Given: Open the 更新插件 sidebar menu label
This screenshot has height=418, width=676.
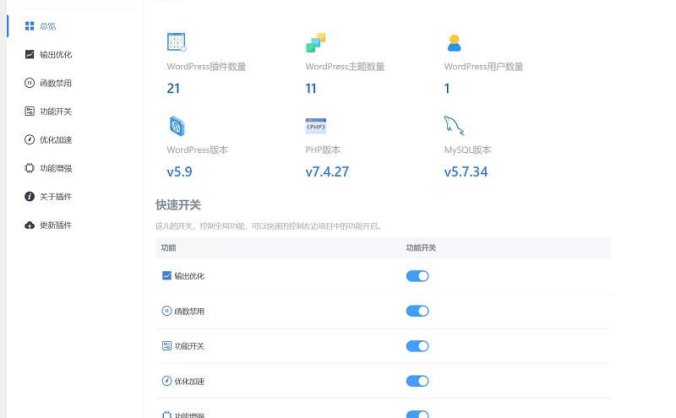Looking at the screenshot, I should point(56,225).
